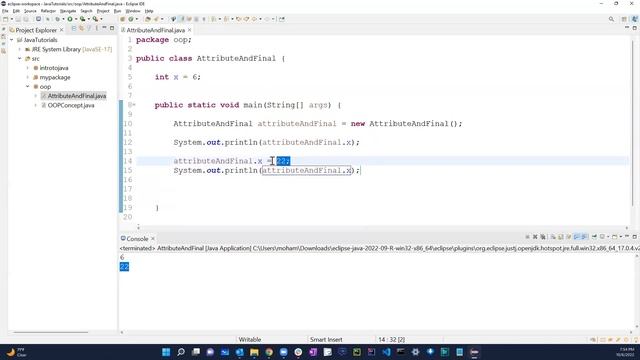Open Display Selected Console dropdown
The height and width of the screenshot is (360, 640).
(608, 237)
